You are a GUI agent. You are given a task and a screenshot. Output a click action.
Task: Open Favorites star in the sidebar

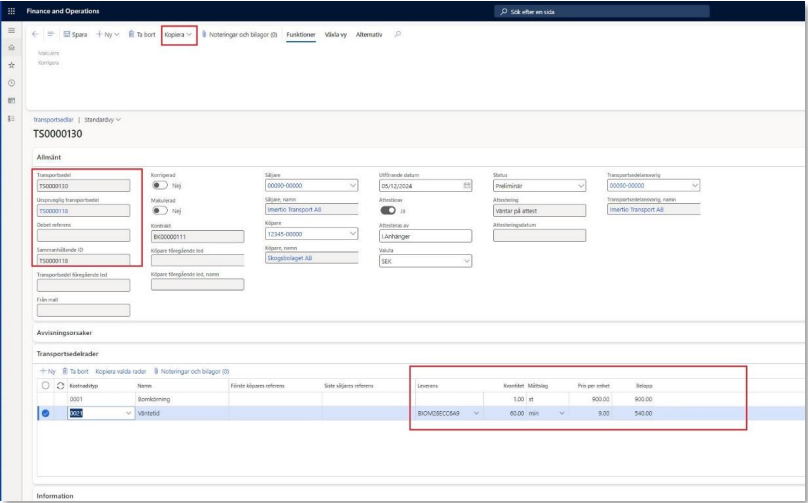click(x=11, y=65)
